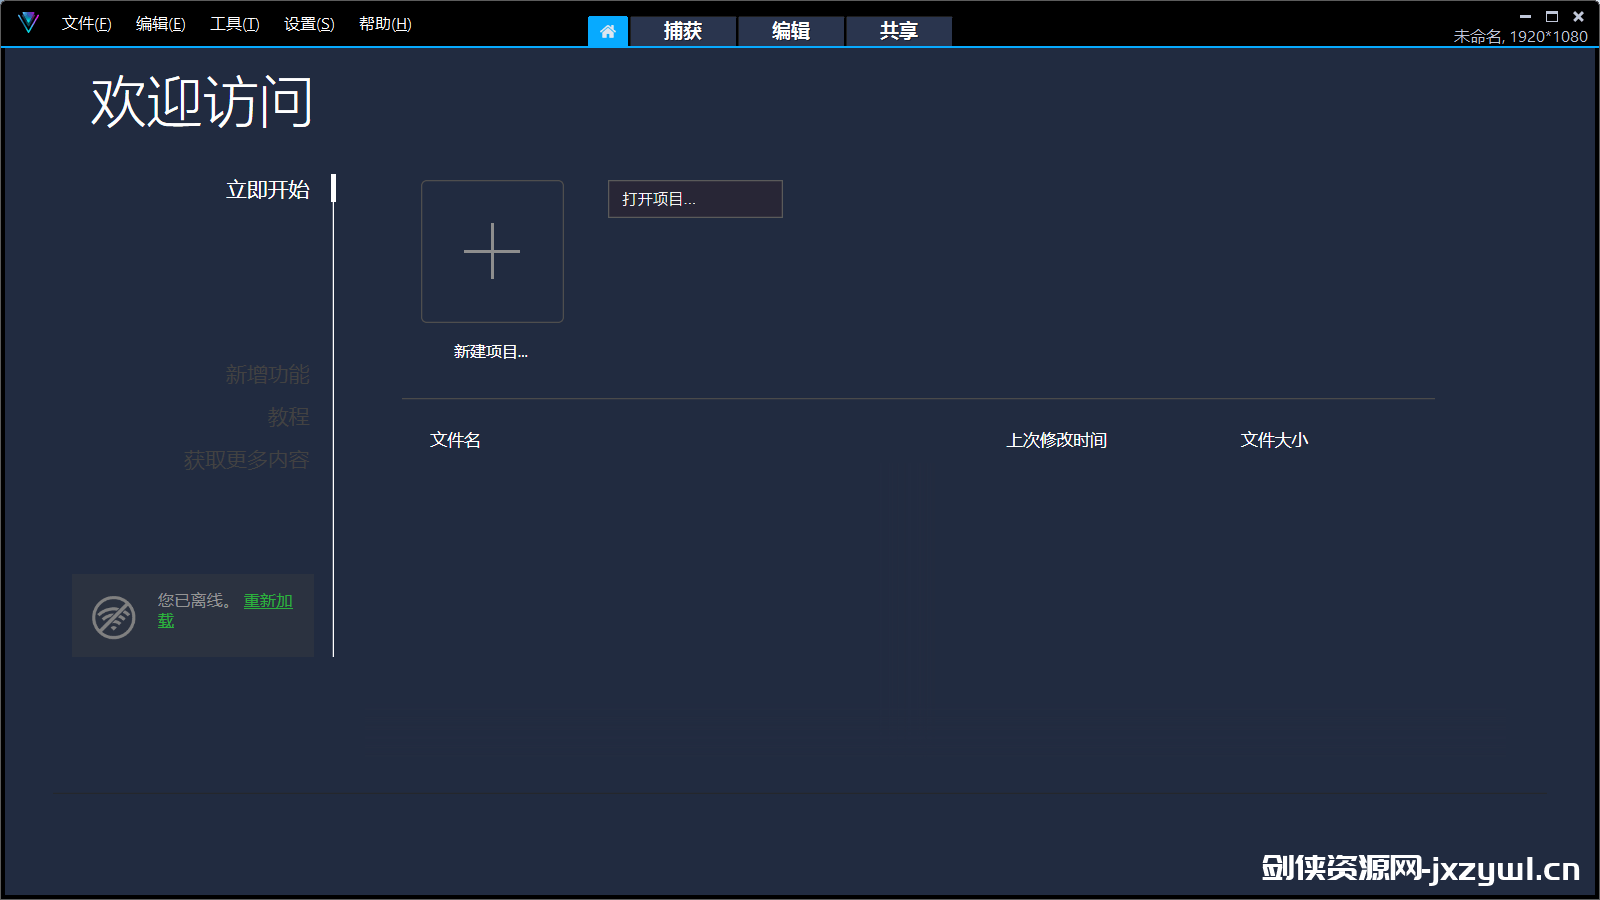Close the application window
Viewport: 1600px width, 900px height.
click(1579, 16)
